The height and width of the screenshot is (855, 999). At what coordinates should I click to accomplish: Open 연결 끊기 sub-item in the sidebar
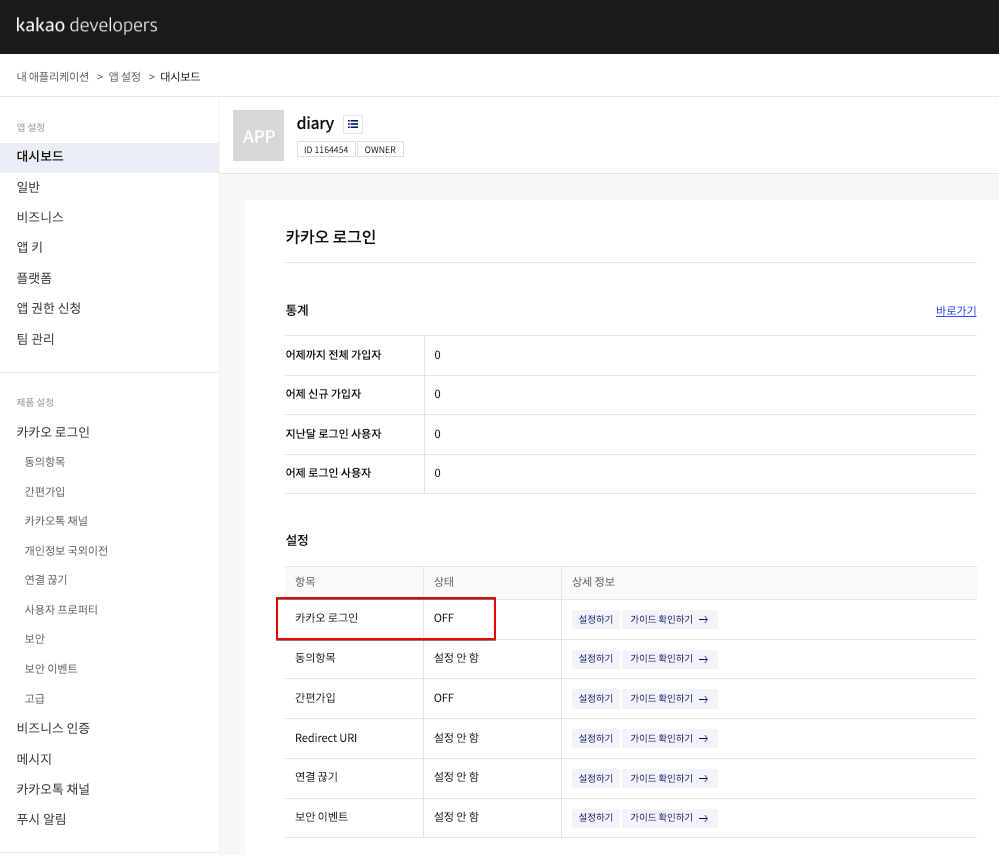[46, 580]
